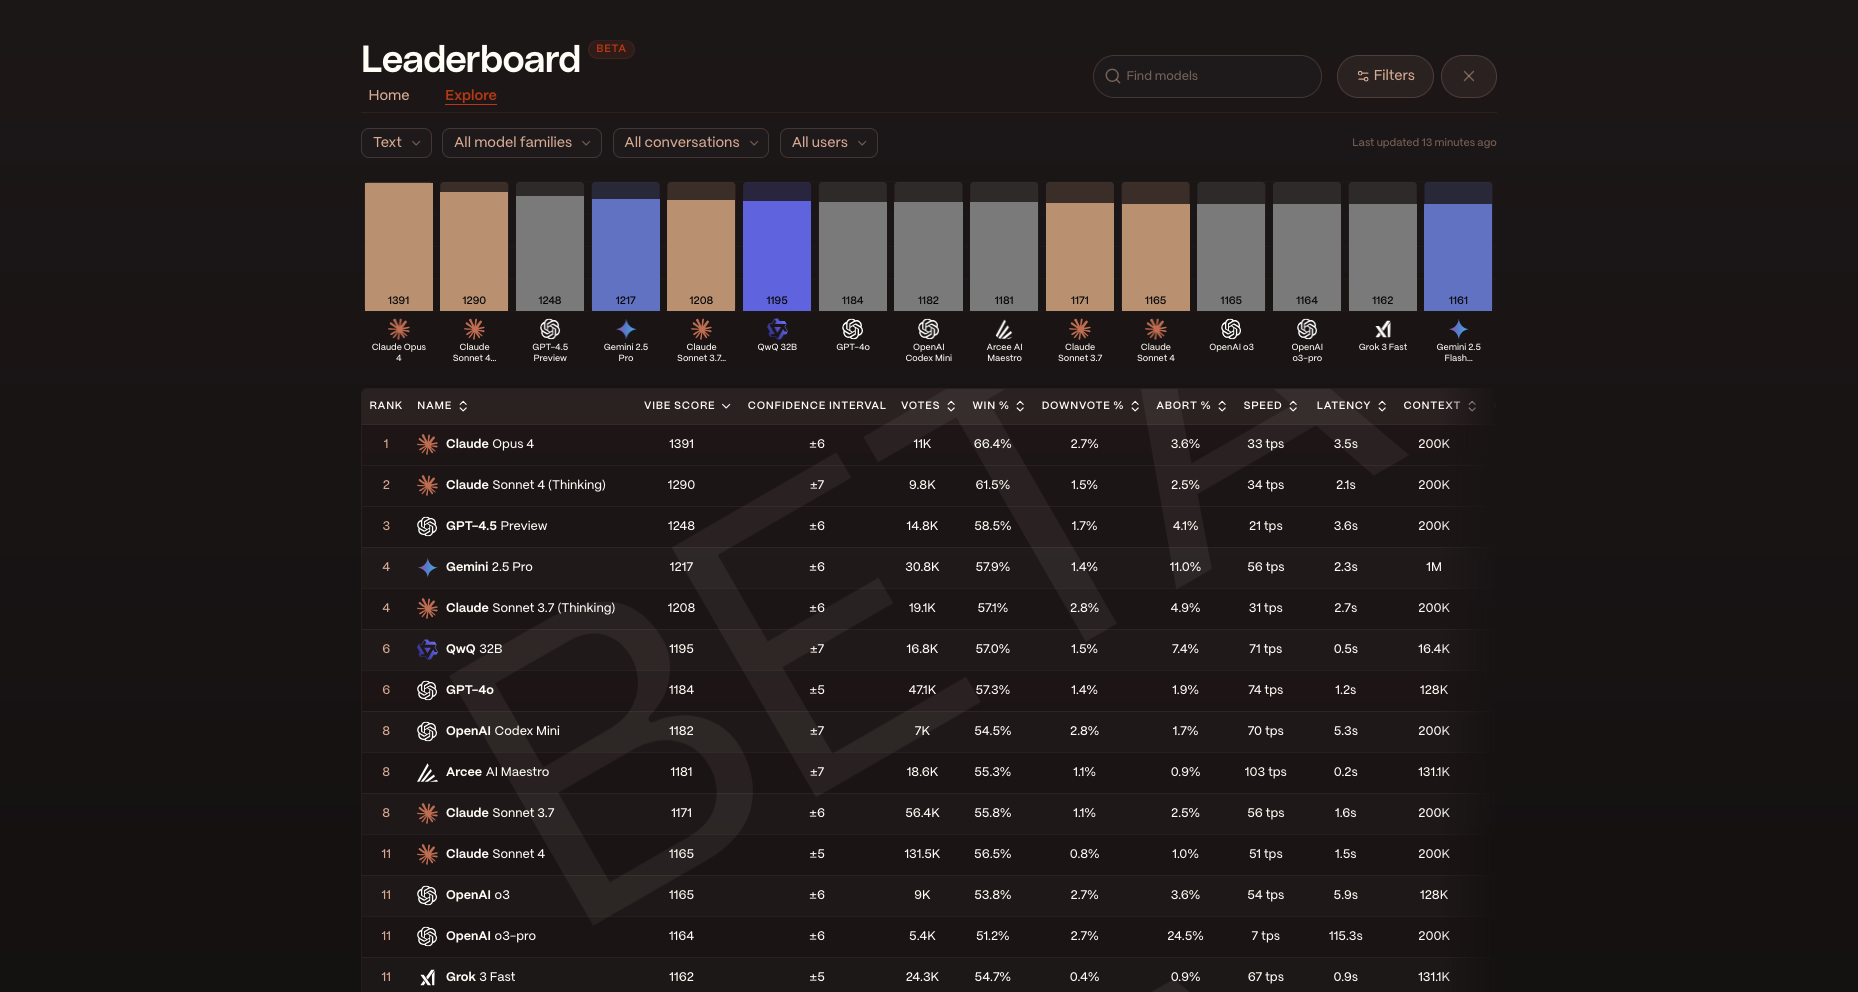Sort table by Context column
Screen dimensions: 1858x992
pos(1440,406)
